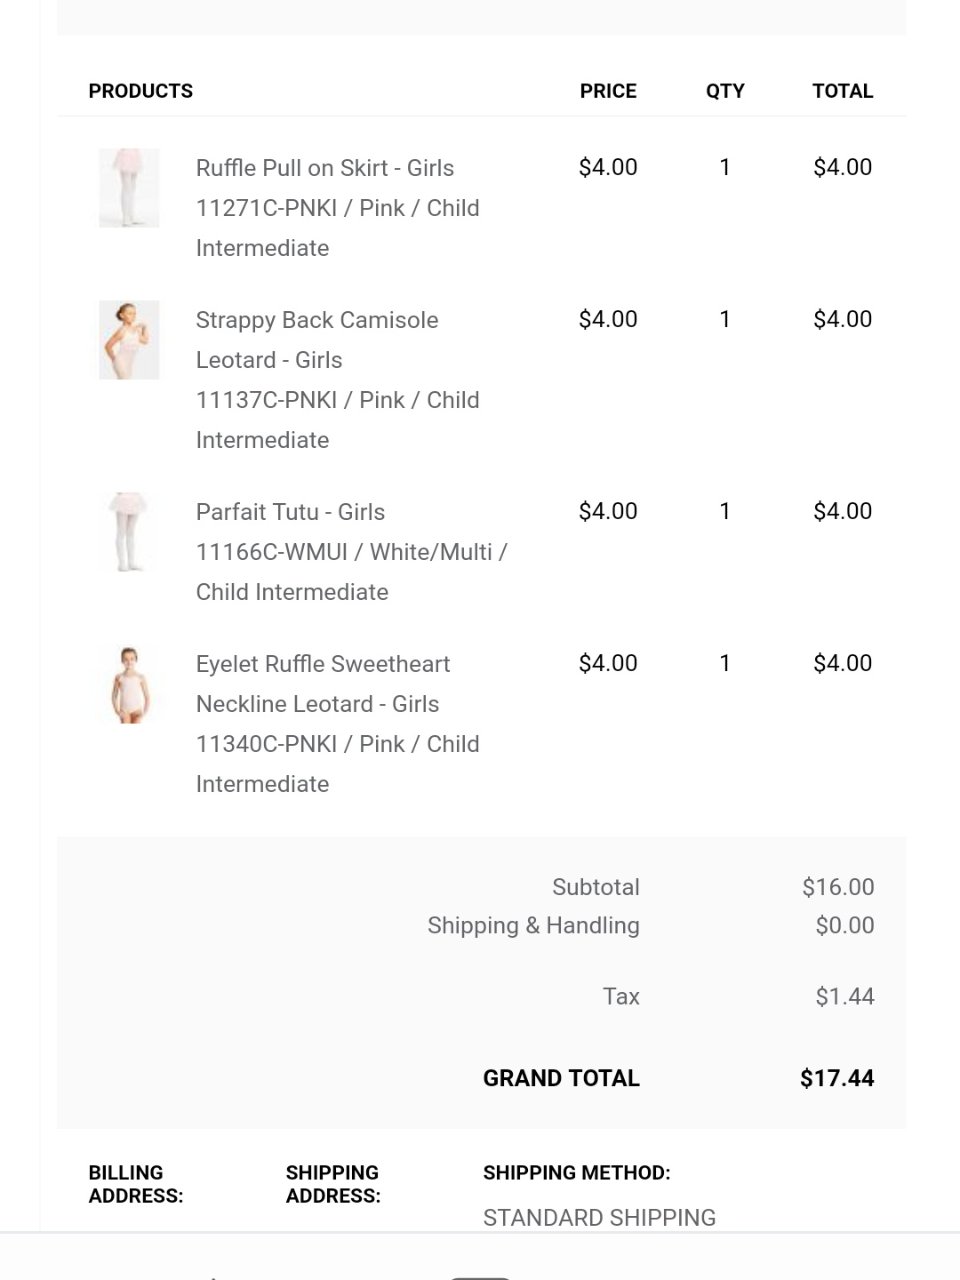Tap the BILLING ADDRESS heading

pyautogui.click(x=136, y=1184)
